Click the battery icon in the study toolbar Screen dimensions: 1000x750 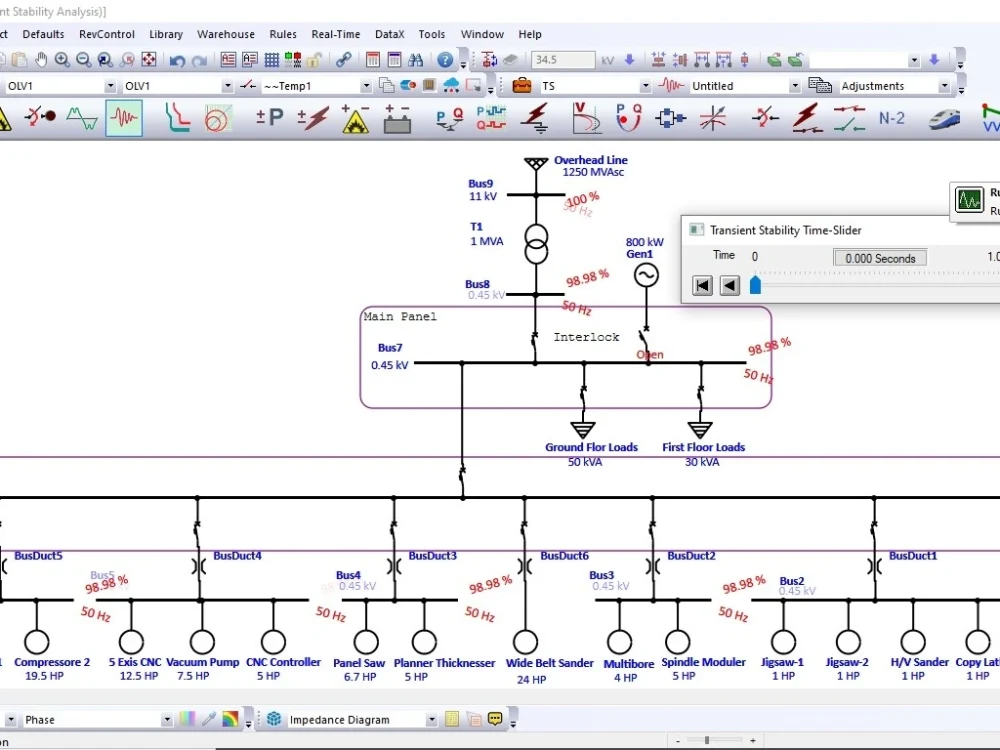[396, 119]
